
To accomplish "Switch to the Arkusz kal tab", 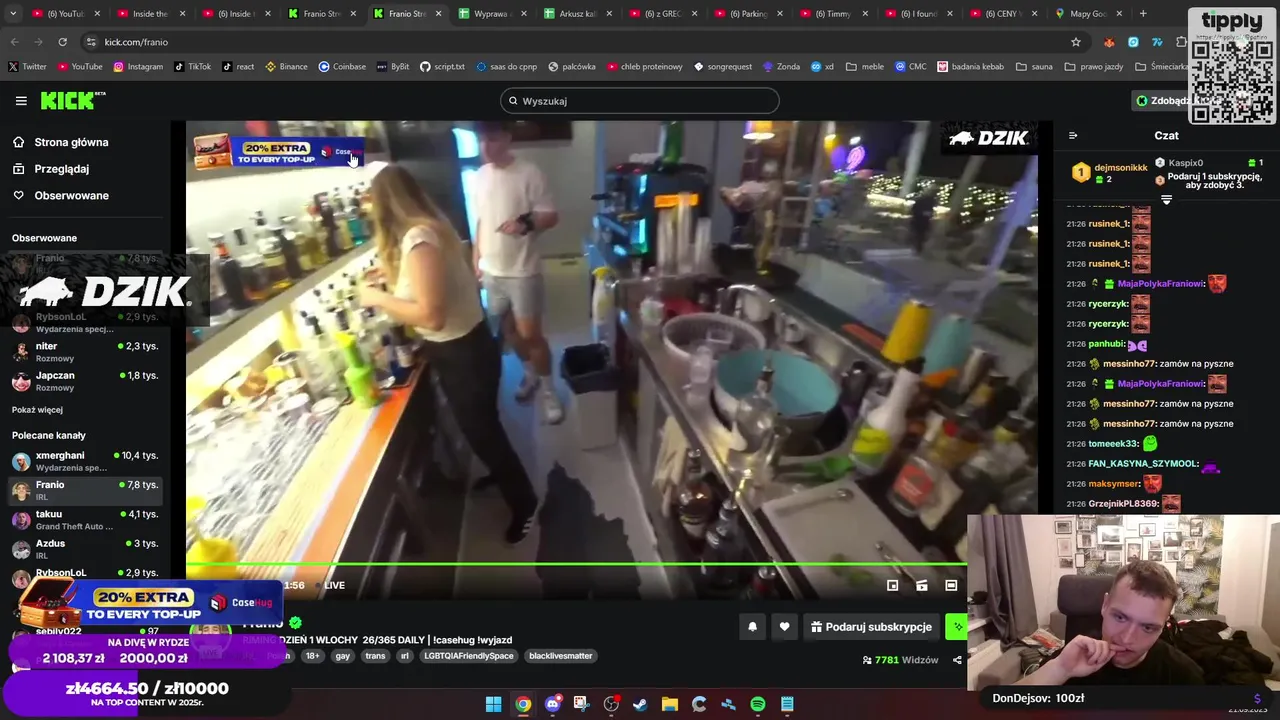I will point(578,14).
